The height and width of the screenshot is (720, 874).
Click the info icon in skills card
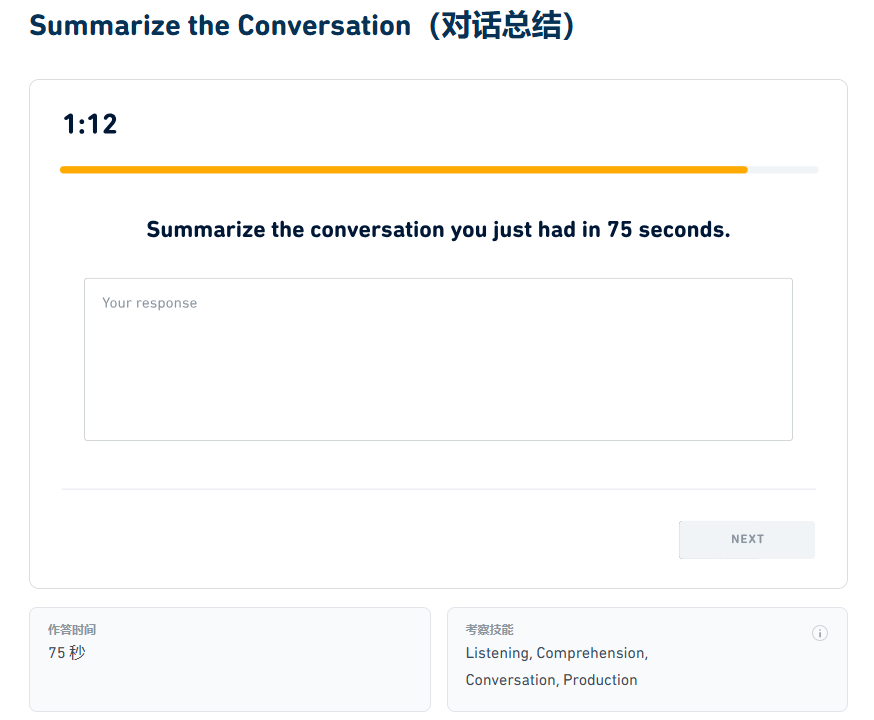click(x=820, y=633)
